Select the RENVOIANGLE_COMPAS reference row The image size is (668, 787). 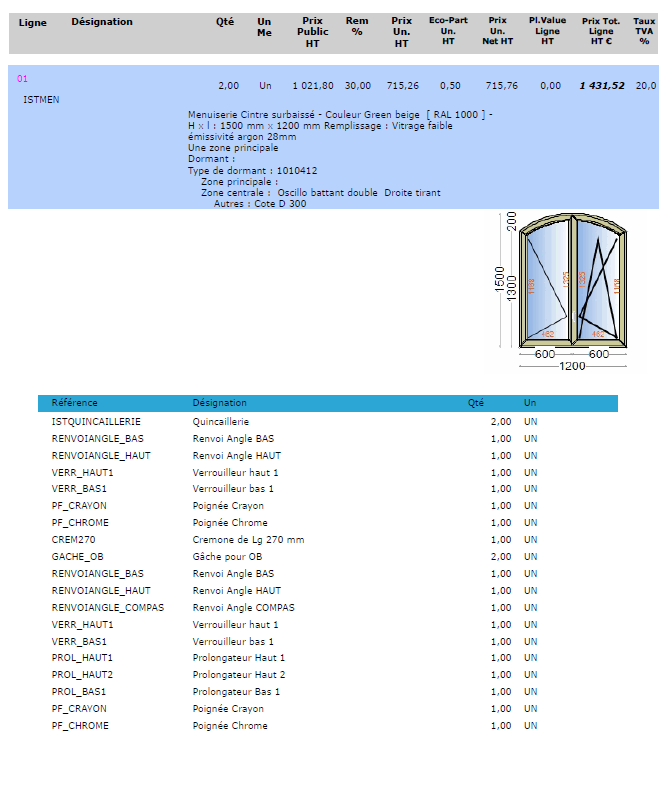[108, 607]
